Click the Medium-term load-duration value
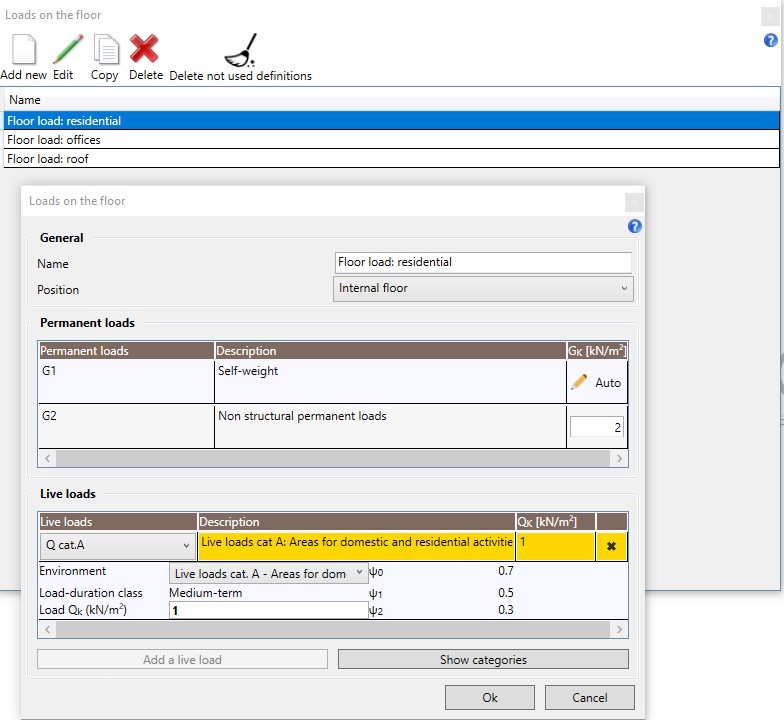 [x=206, y=592]
